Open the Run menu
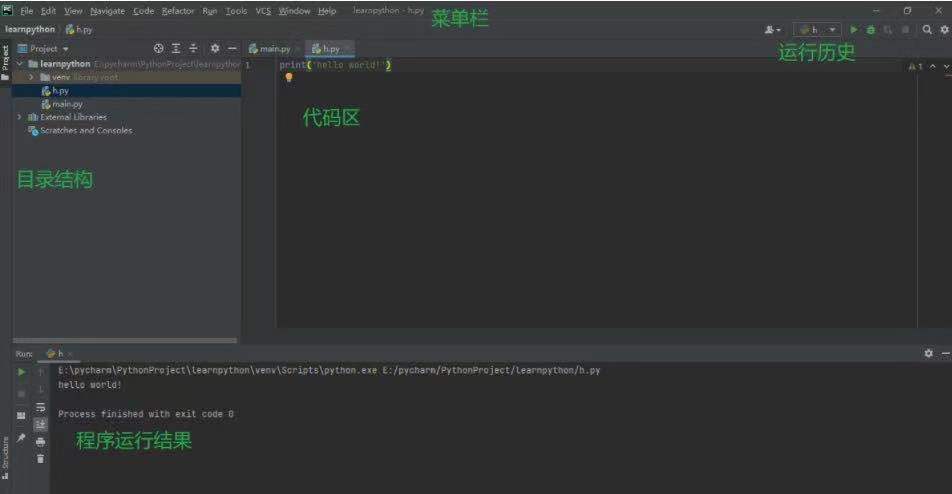952x494 pixels. pos(209,11)
